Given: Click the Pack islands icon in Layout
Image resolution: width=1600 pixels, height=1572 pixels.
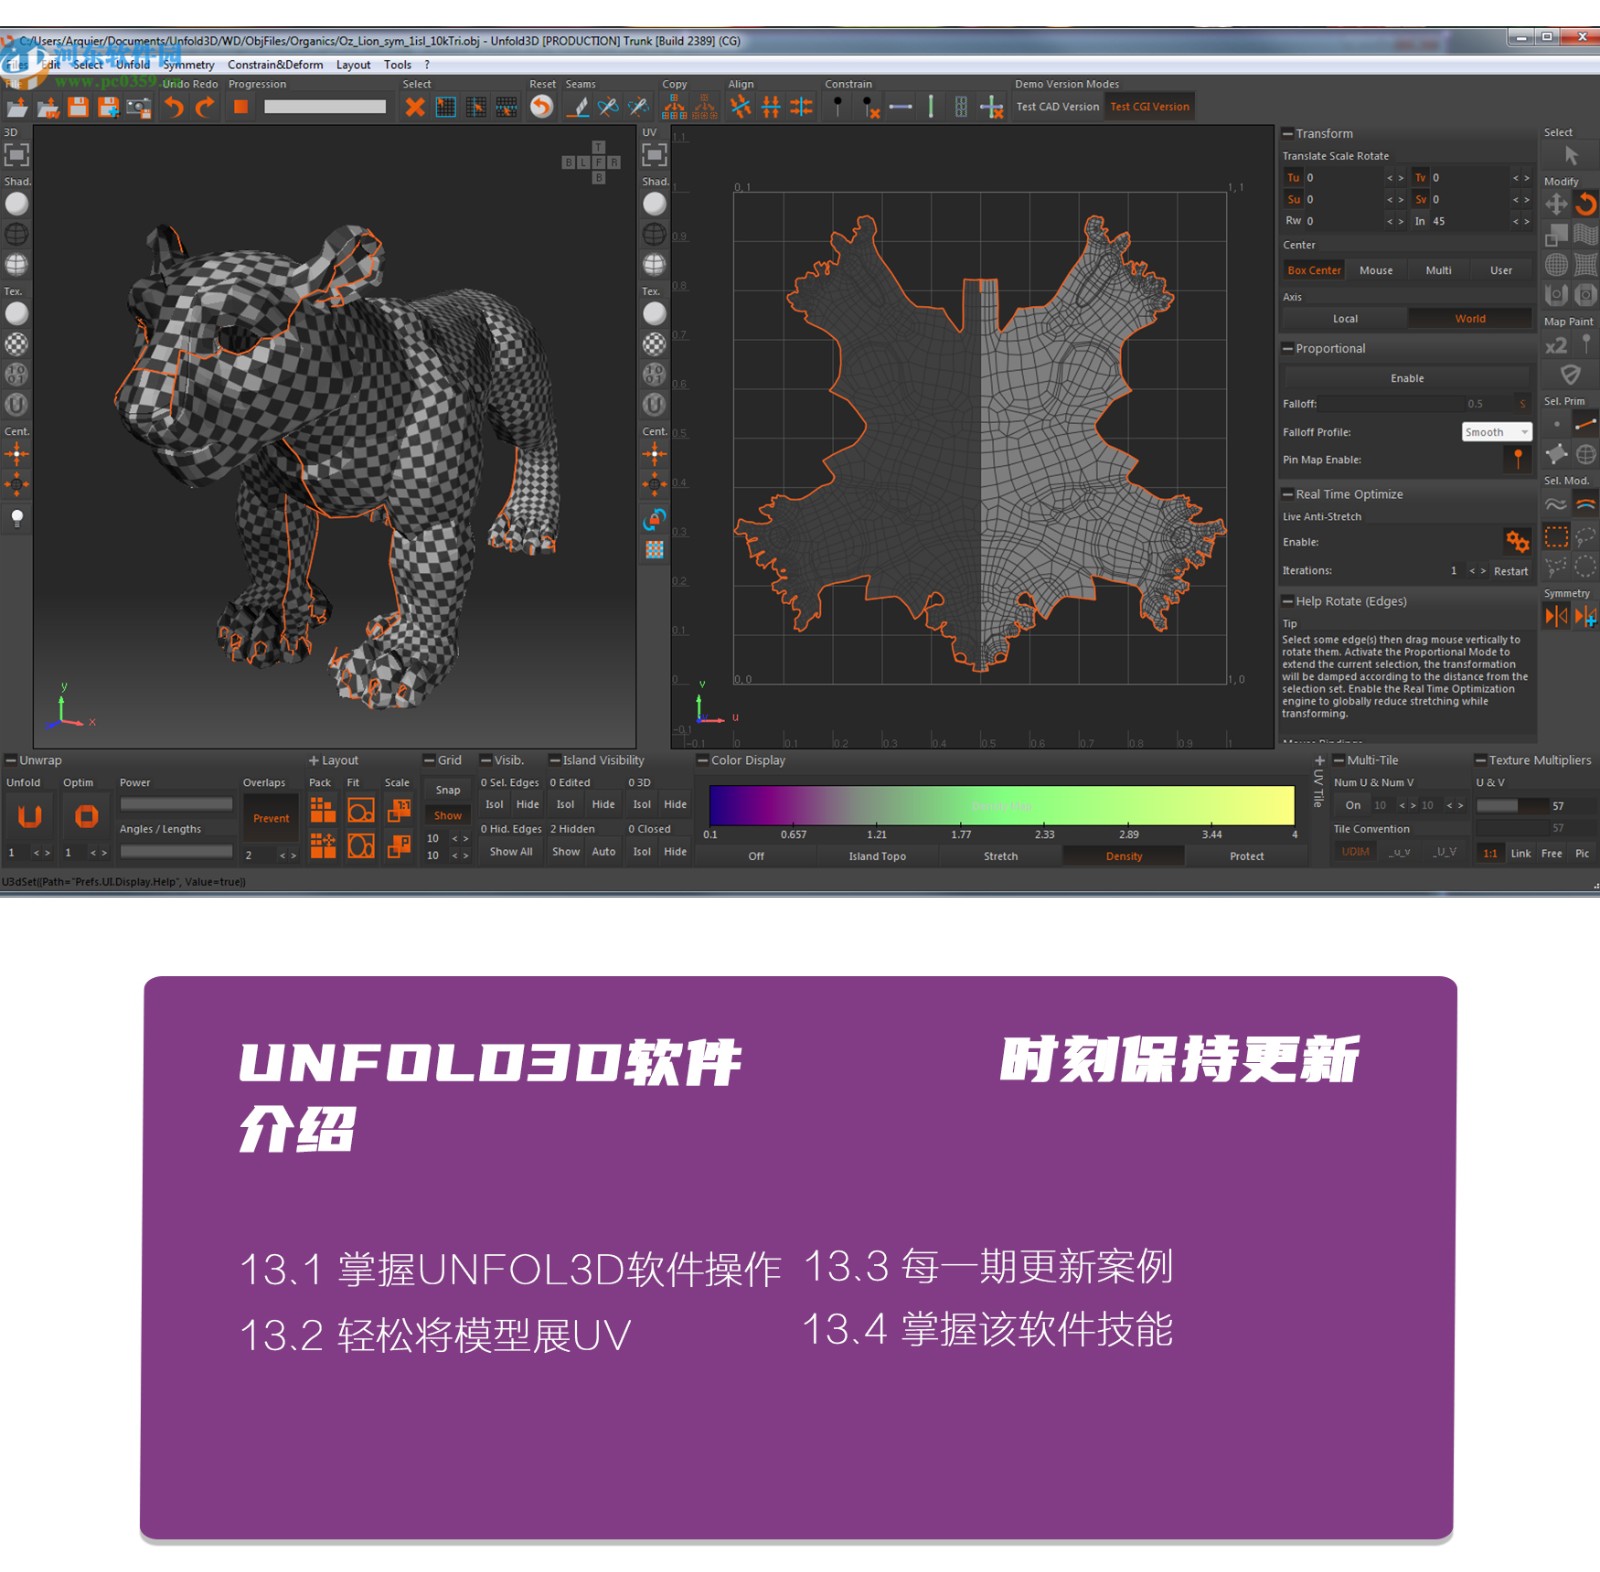Looking at the screenshot, I should pos(322,809).
